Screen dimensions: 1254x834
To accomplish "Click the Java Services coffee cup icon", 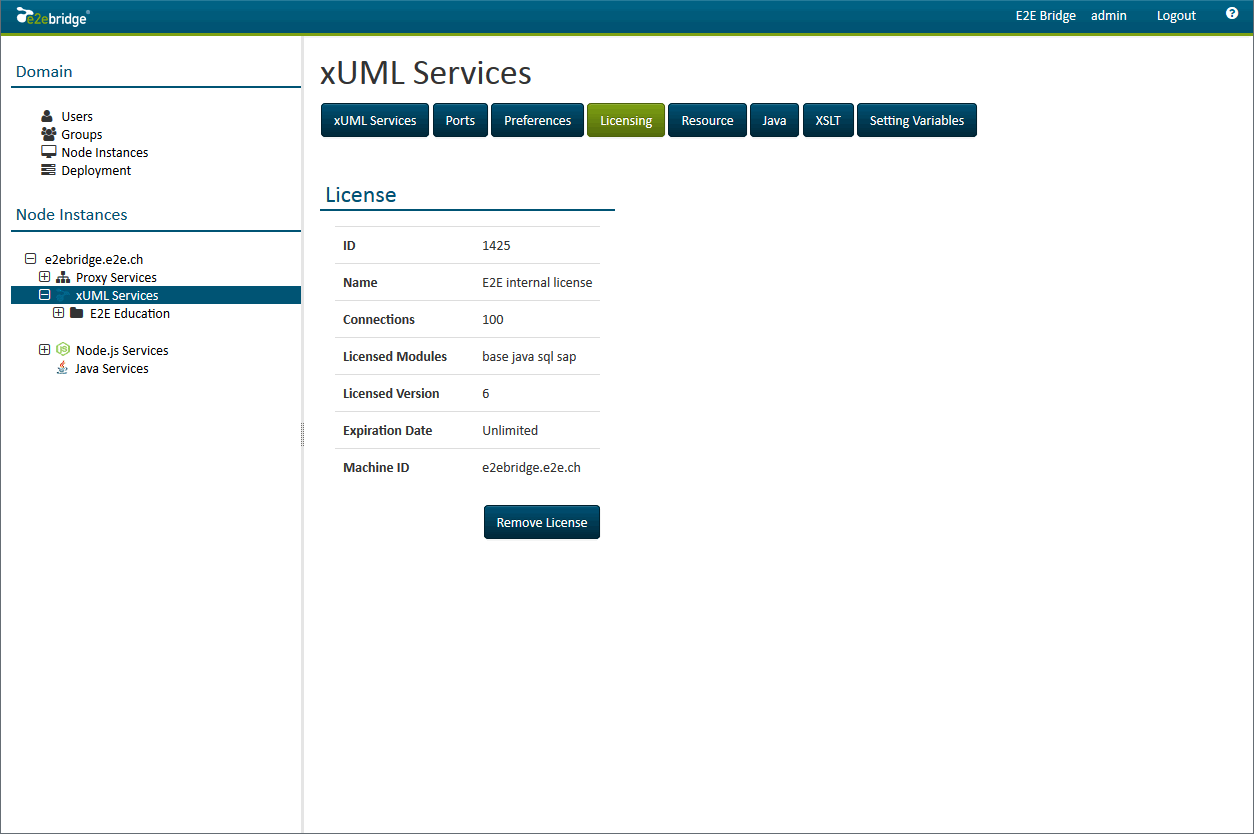I will (x=62, y=368).
